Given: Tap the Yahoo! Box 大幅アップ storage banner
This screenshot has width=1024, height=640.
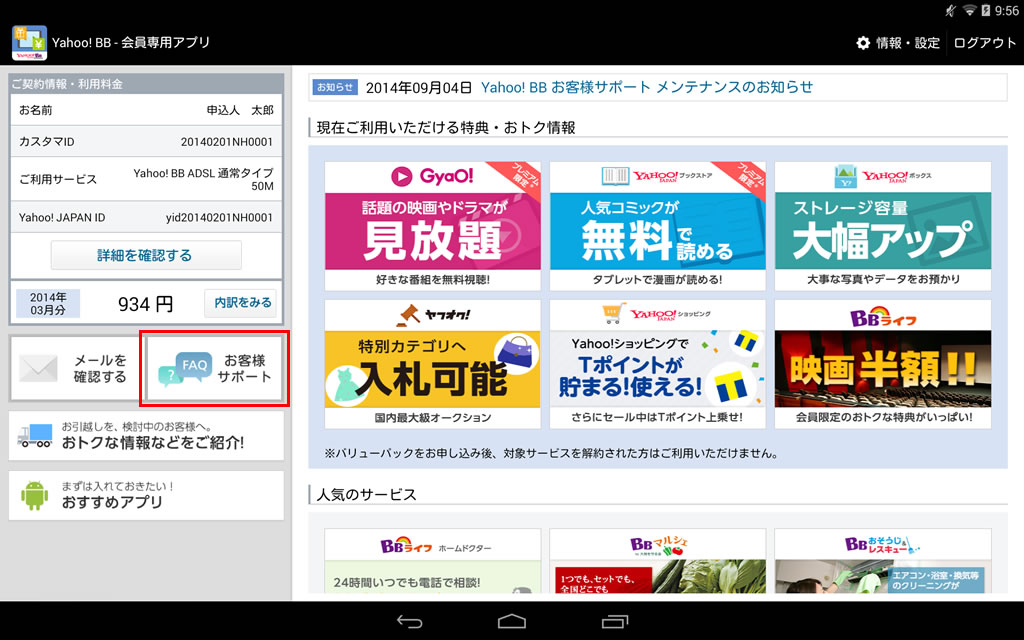Looking at the screenshot, I should tap(882, 225).
